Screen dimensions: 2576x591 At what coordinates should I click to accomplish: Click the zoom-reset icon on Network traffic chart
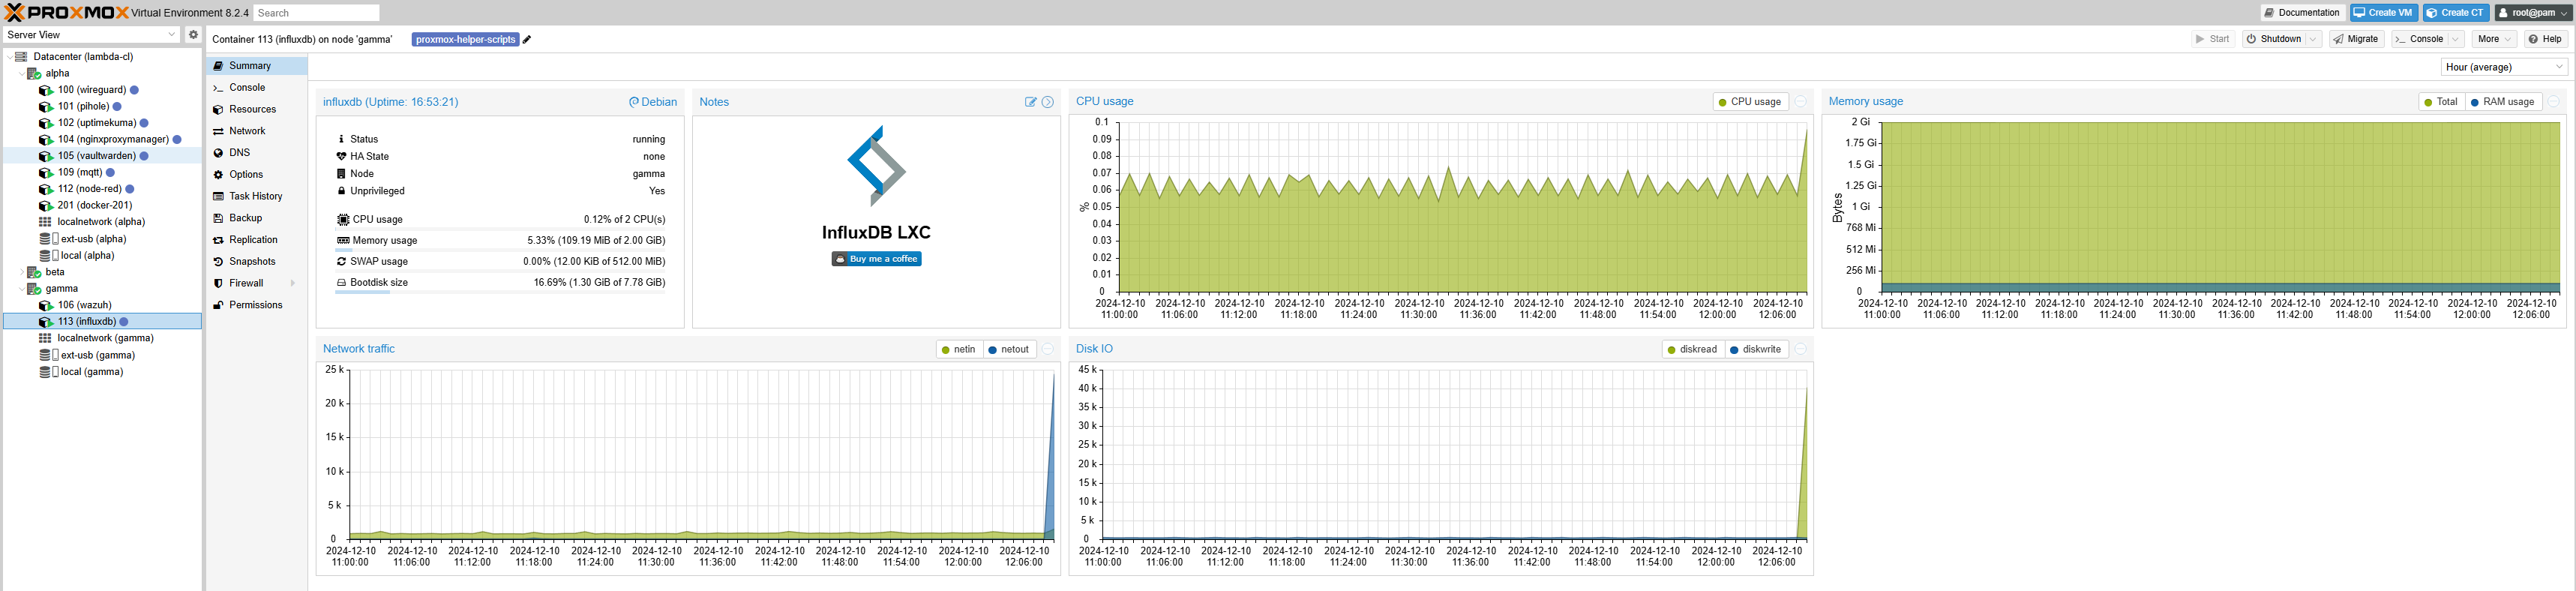pyautogui.click(x=1047, y=349)
